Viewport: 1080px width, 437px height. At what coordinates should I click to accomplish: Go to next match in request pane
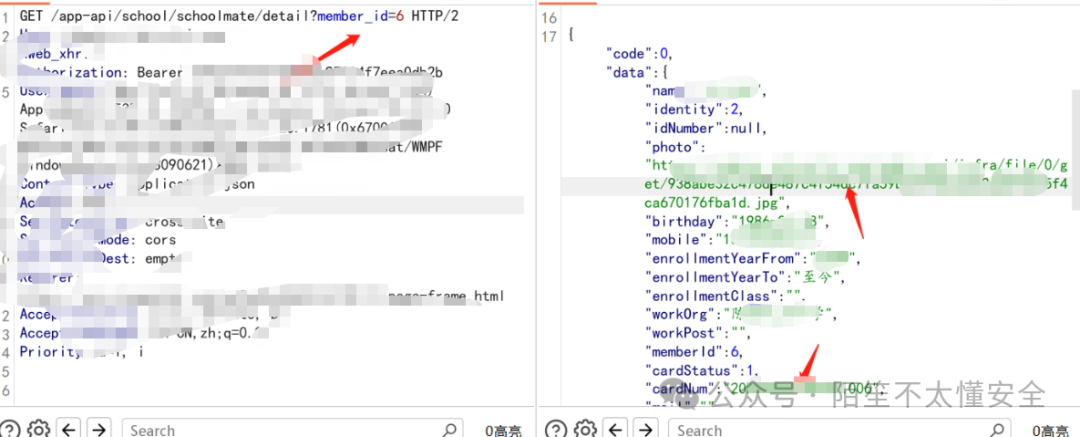[x=98, y=429]
